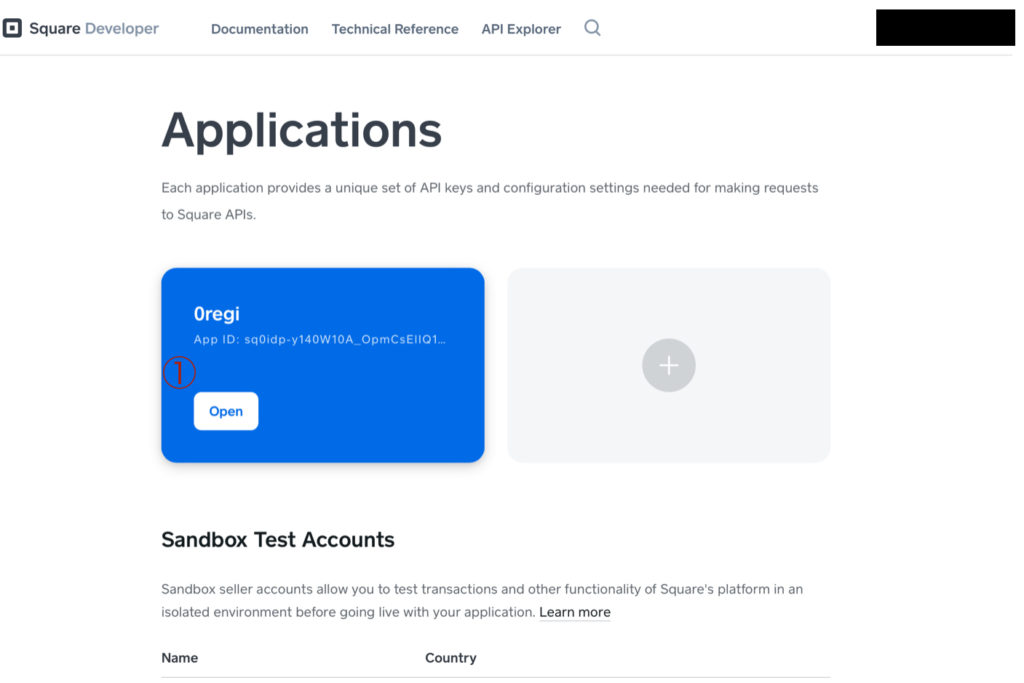Click the Sandbox seller accounts description text
1024x683 pixels.
pos(480,590)
